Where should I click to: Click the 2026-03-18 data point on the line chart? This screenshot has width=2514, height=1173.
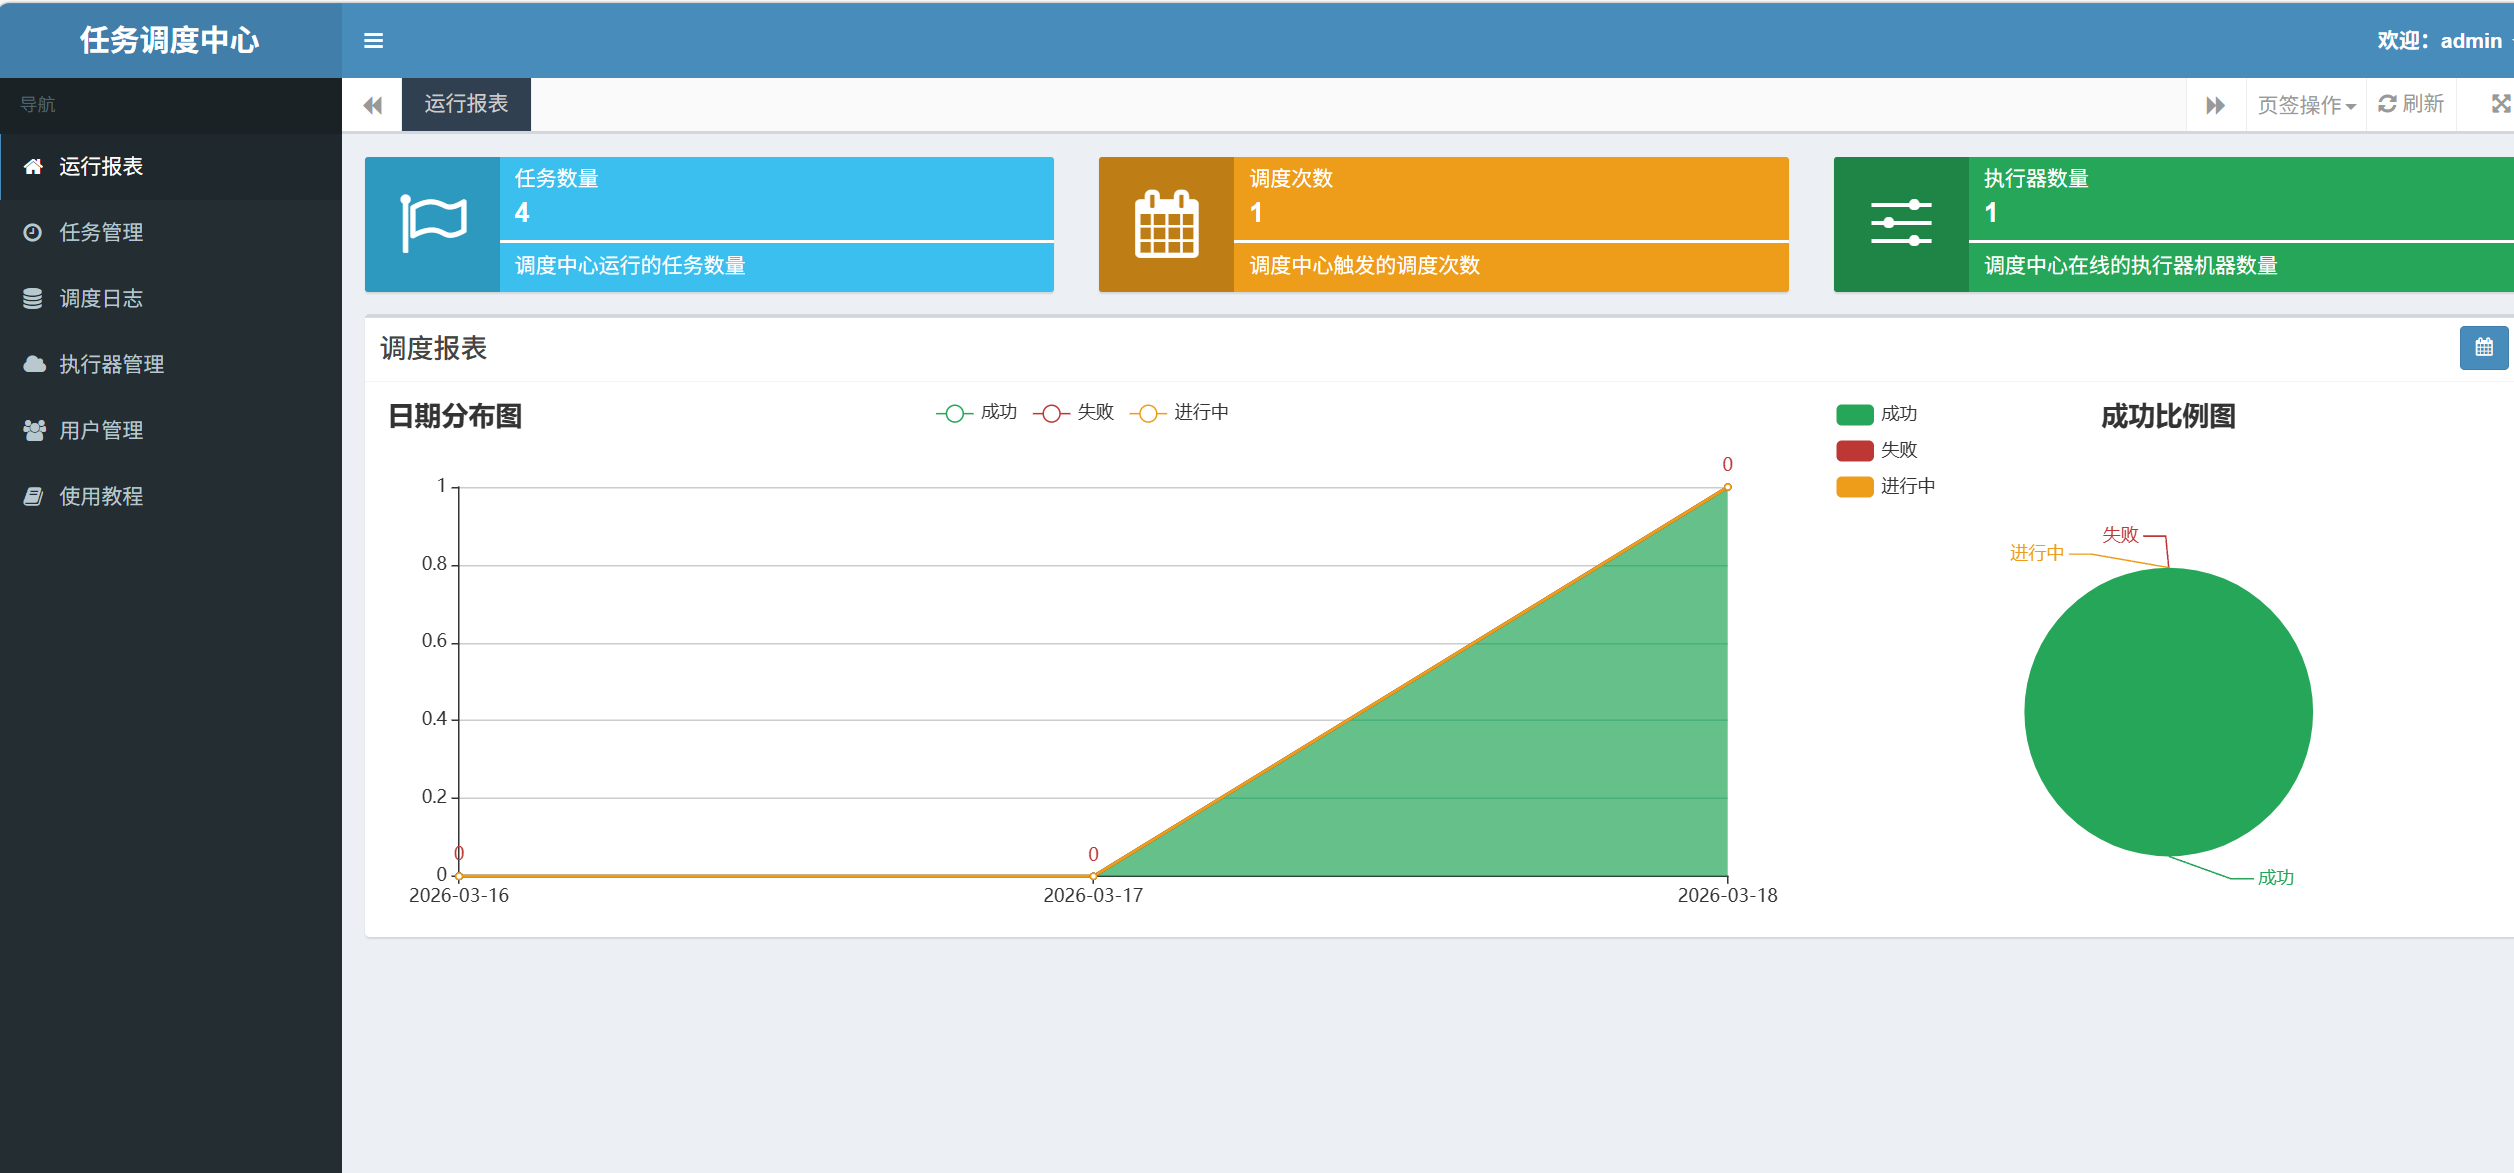tap(1727, 487)
